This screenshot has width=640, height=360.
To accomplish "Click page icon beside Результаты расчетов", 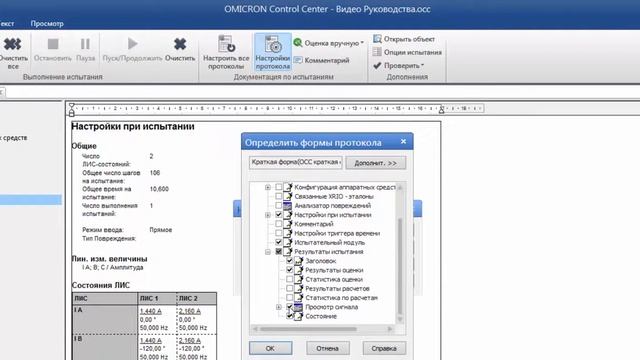I will click(299, 289).
